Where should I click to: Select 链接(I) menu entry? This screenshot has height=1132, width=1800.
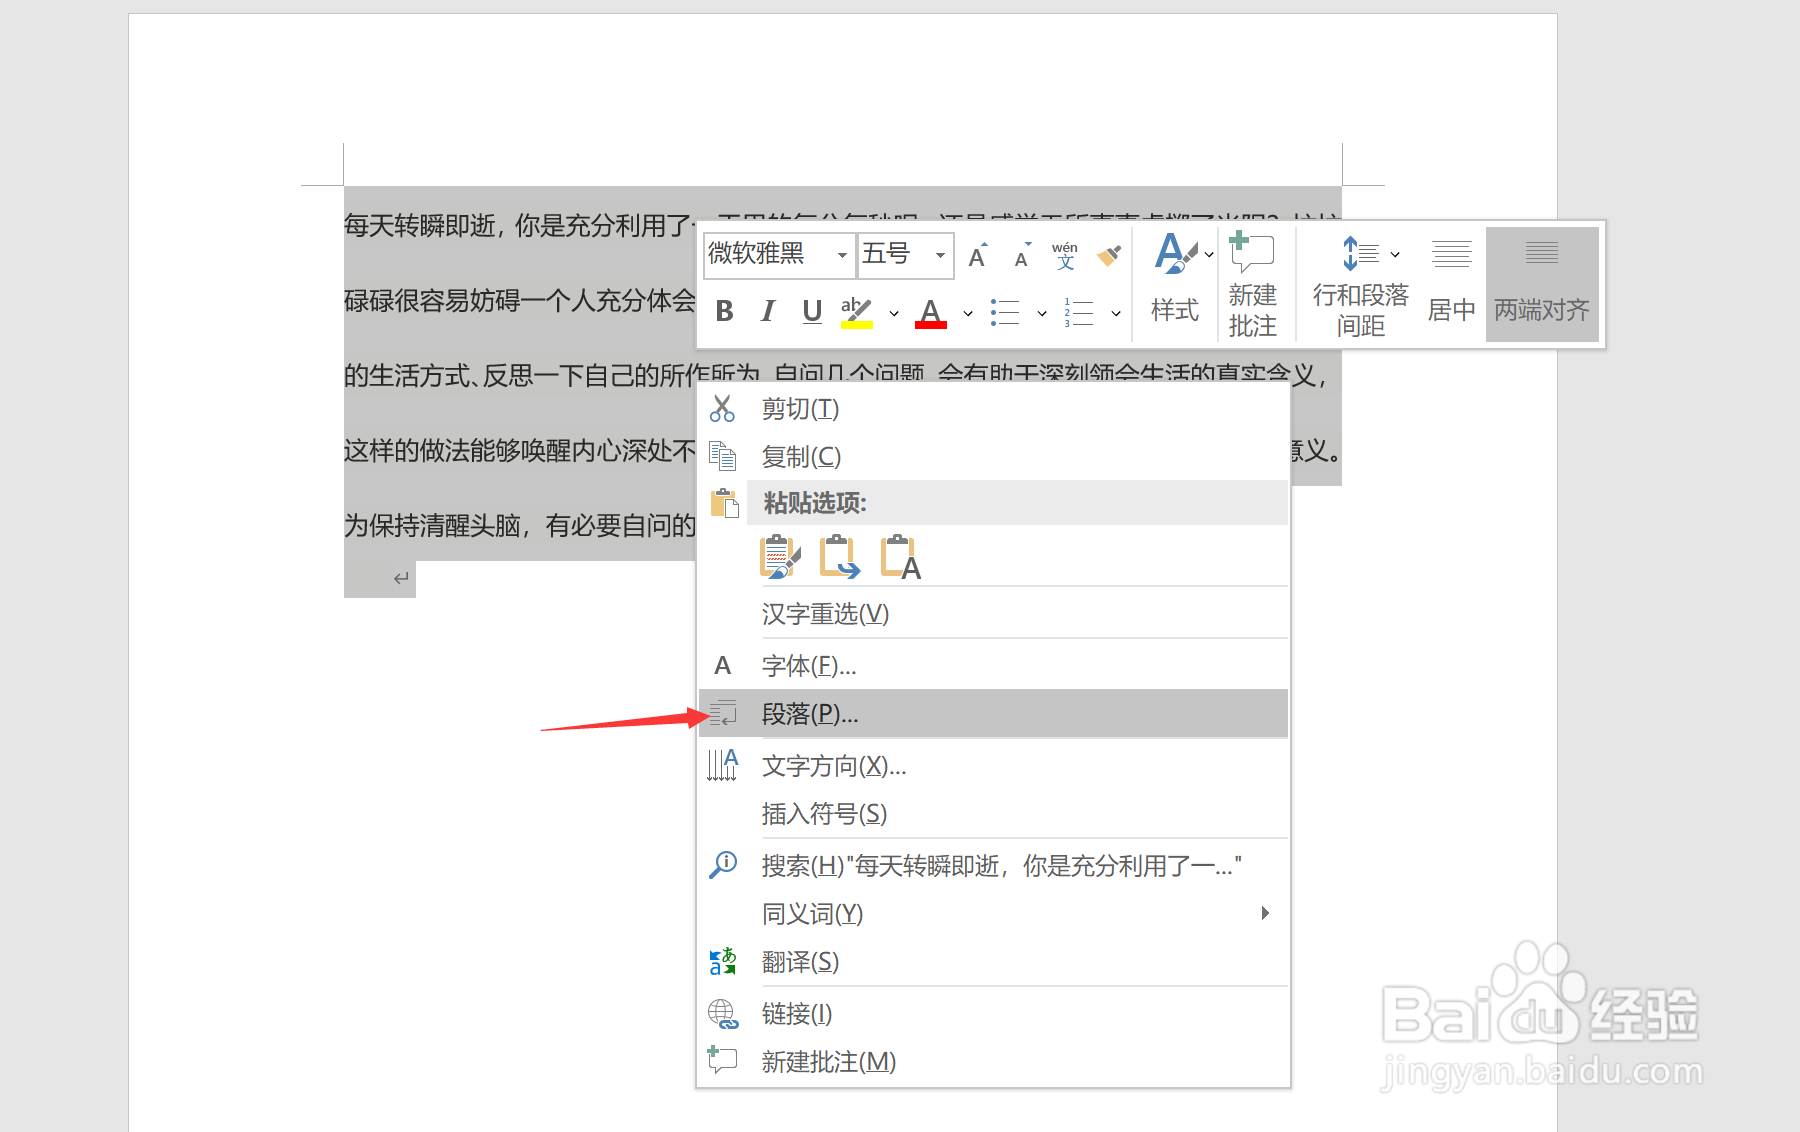(993, 1014)
